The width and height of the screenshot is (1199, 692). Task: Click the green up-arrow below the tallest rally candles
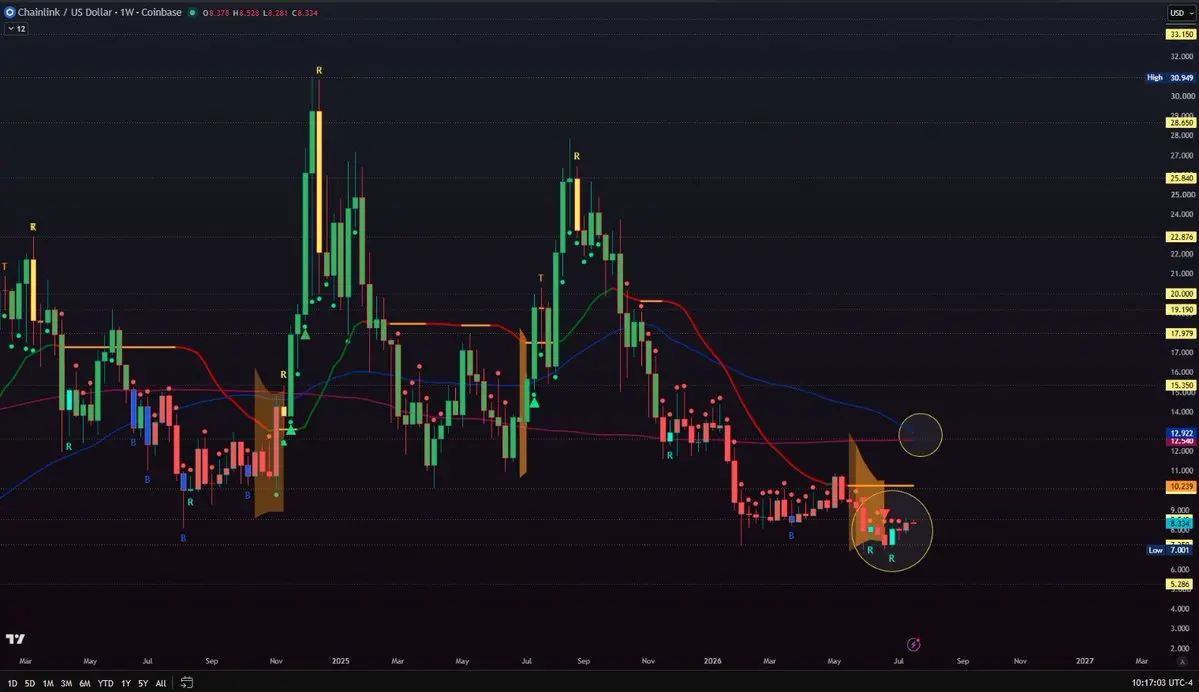tap(305, 333)
